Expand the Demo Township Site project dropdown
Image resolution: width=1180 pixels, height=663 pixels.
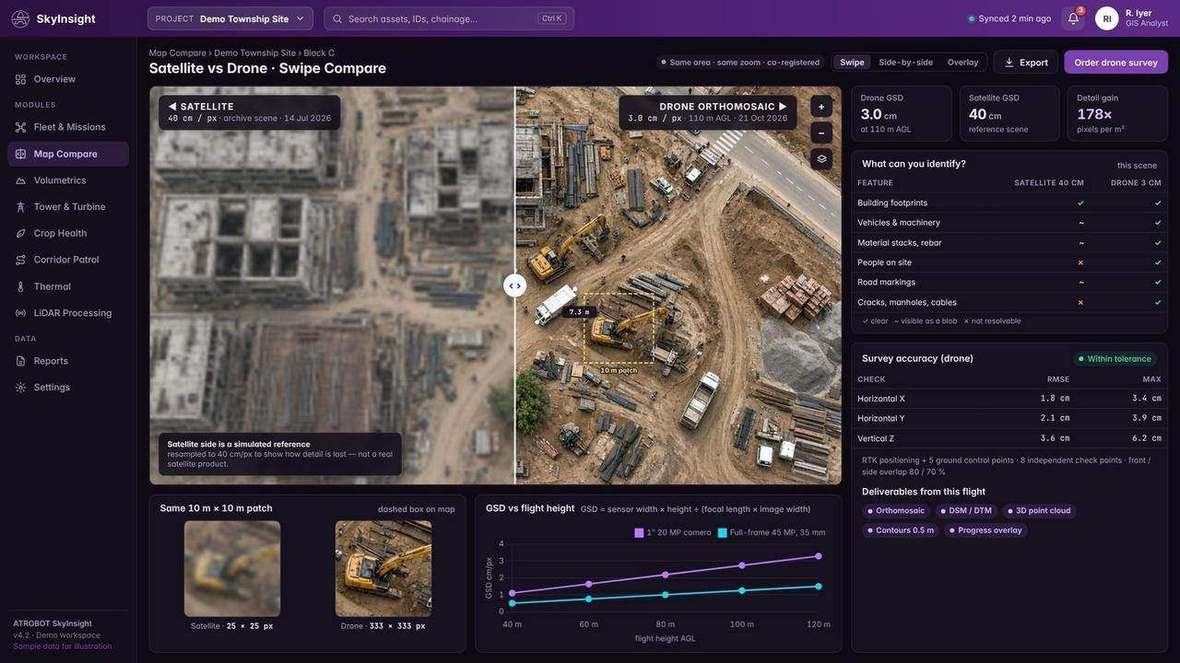pyautogui.click(x=230, y=19)
